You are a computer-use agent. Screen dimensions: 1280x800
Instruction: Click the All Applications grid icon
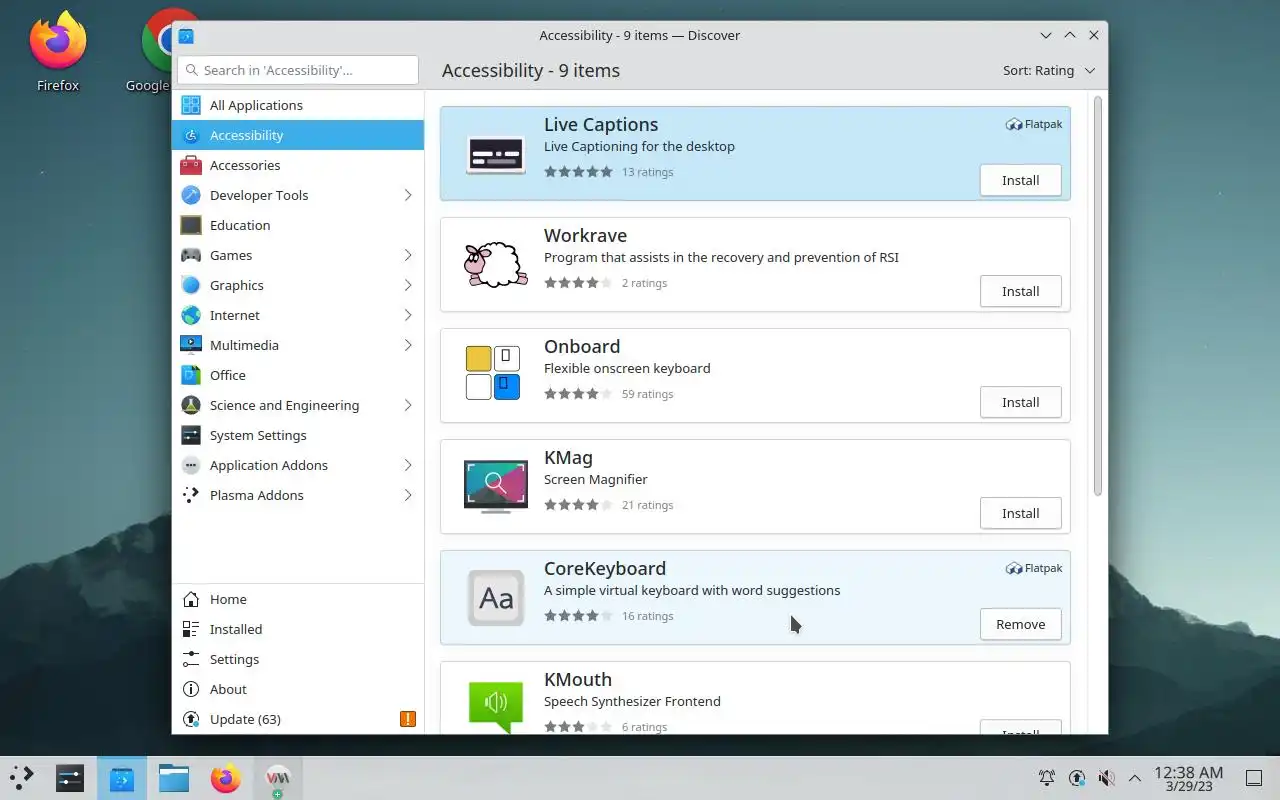191,105
